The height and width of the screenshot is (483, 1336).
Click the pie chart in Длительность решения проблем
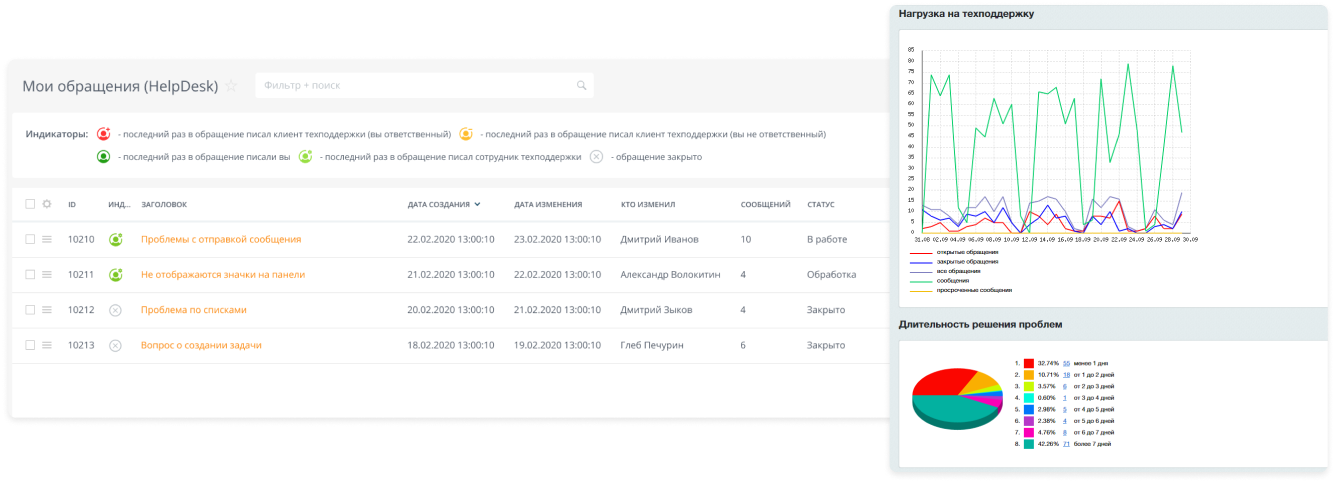(956, 398)
